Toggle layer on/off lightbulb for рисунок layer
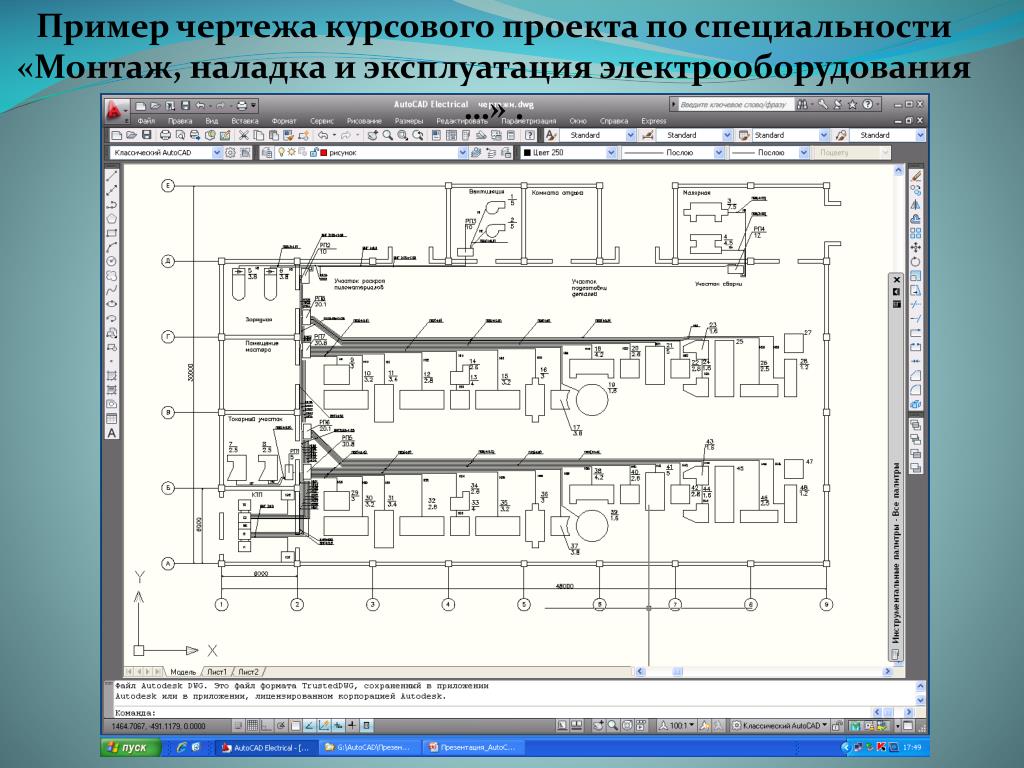The image size is (1024, 768). coord(281,152)
